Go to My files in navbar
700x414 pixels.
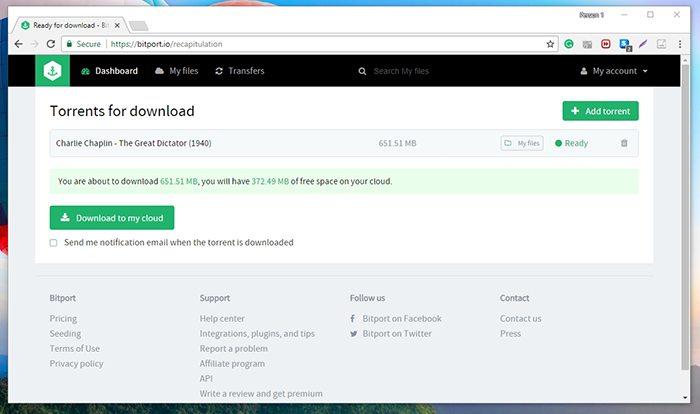coord(176,71)
